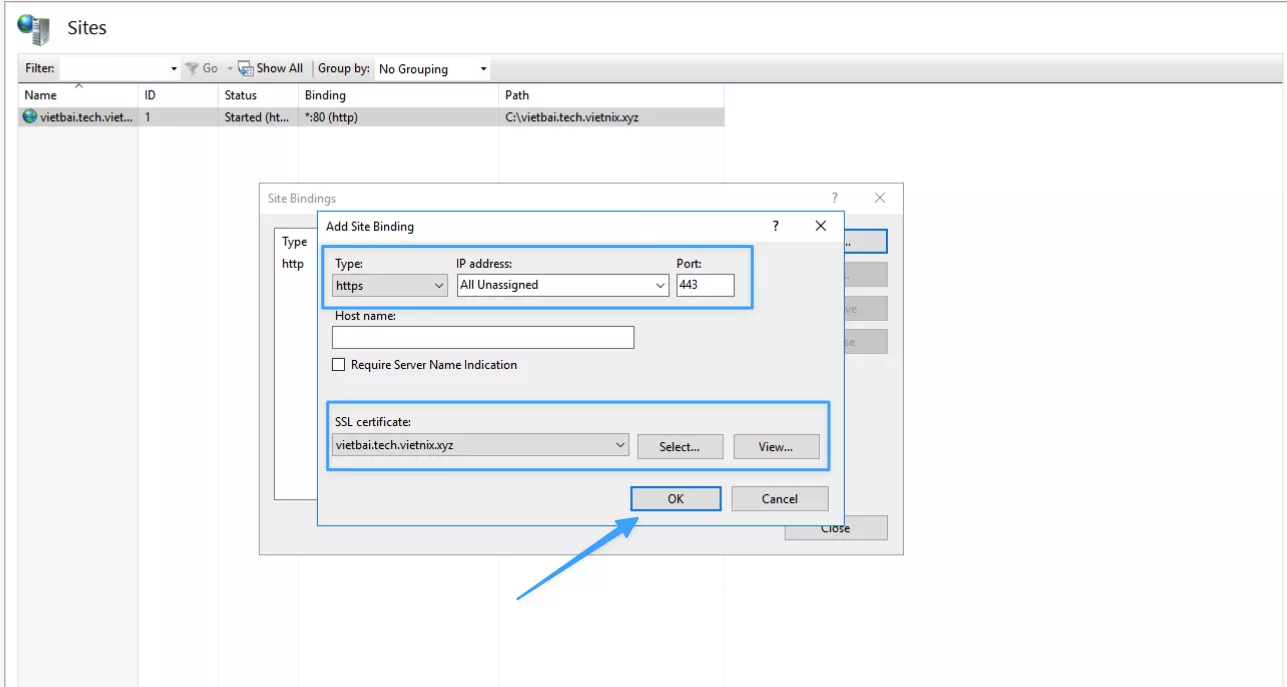Screen dimensions: 1287x687
Task: Close the Site Bindings window with X
Action: [x=879, y=198]
